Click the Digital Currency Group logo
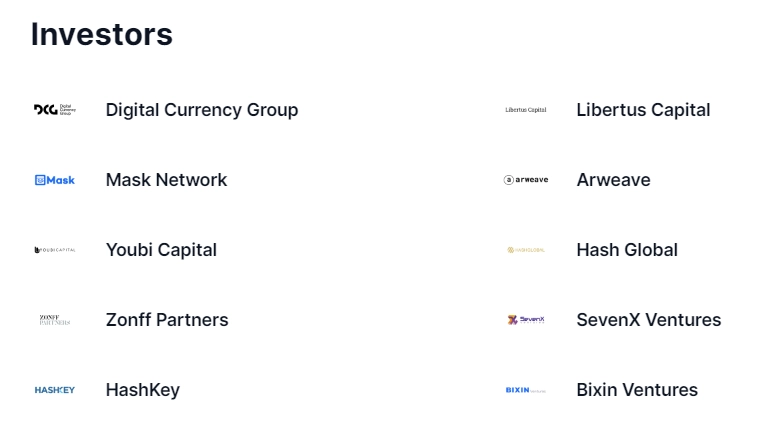Screen dimensions: 778x432 pos(54,110)
